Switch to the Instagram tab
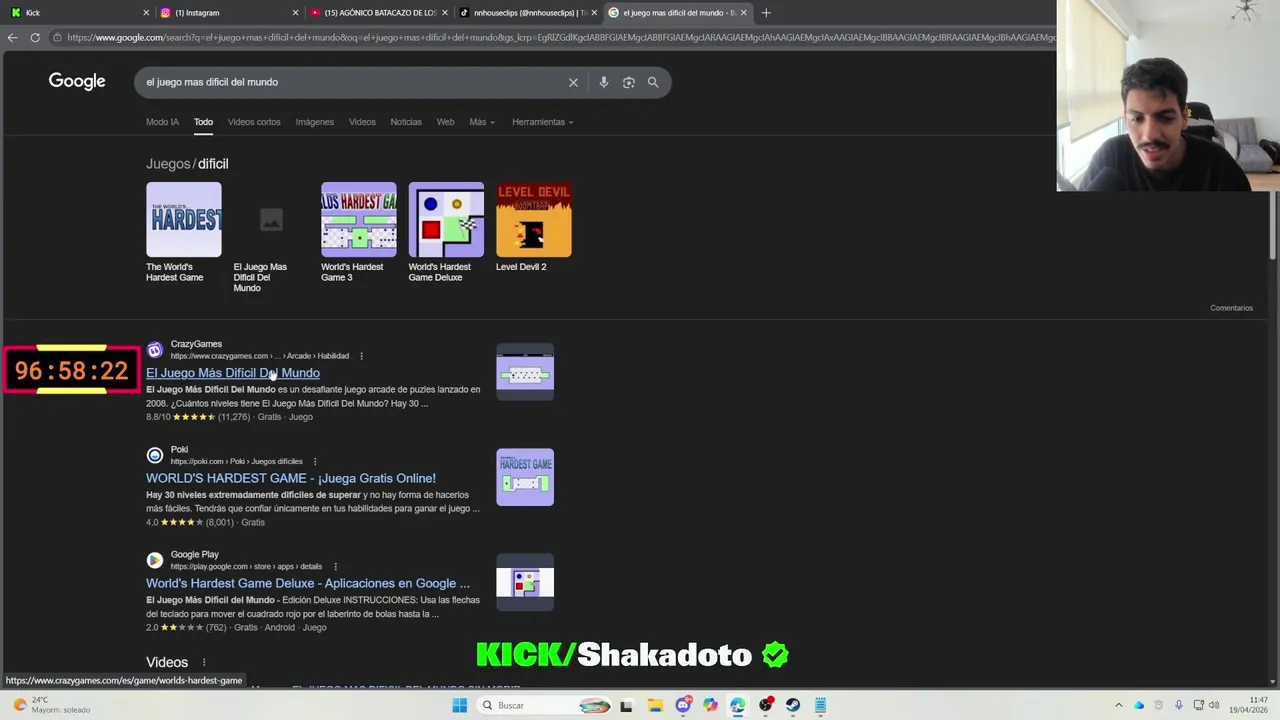The image size is (1280, 720). 228,12
